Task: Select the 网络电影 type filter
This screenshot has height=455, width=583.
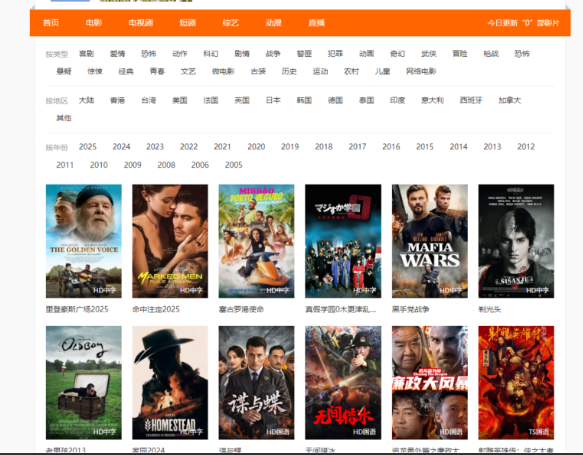Action: 421,71
